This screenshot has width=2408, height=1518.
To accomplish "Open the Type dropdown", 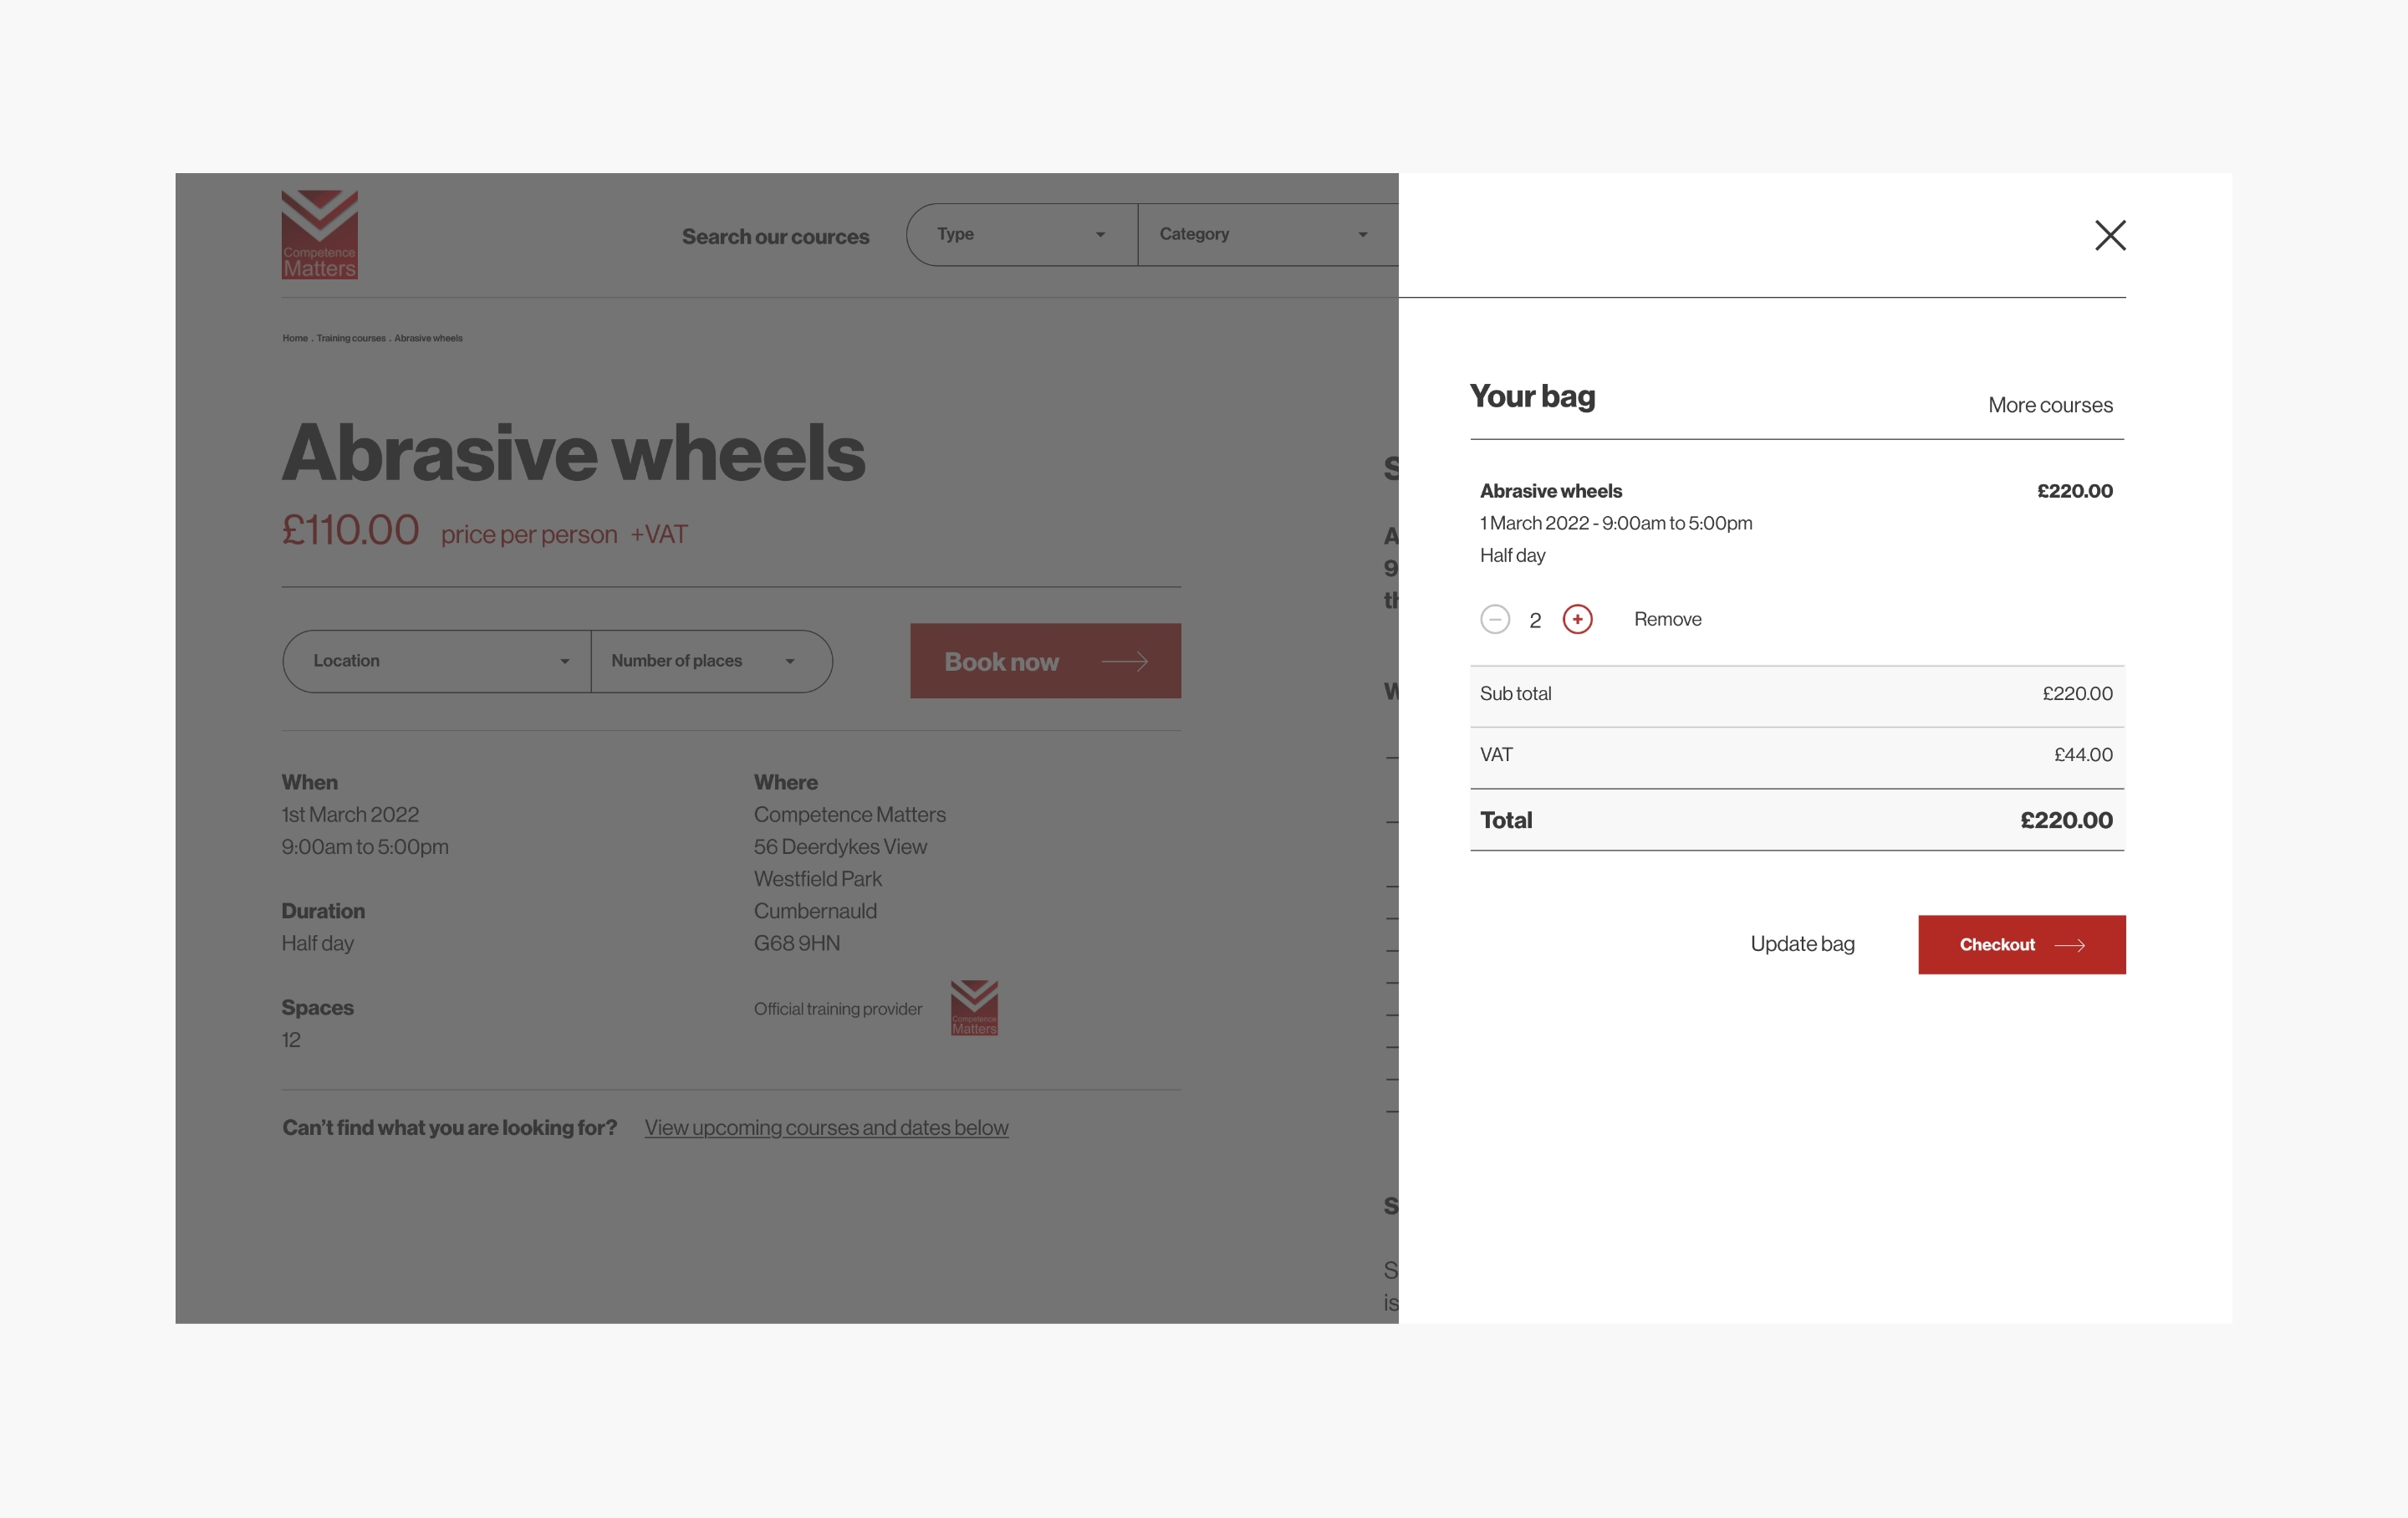I will [x=1021, y=235].
